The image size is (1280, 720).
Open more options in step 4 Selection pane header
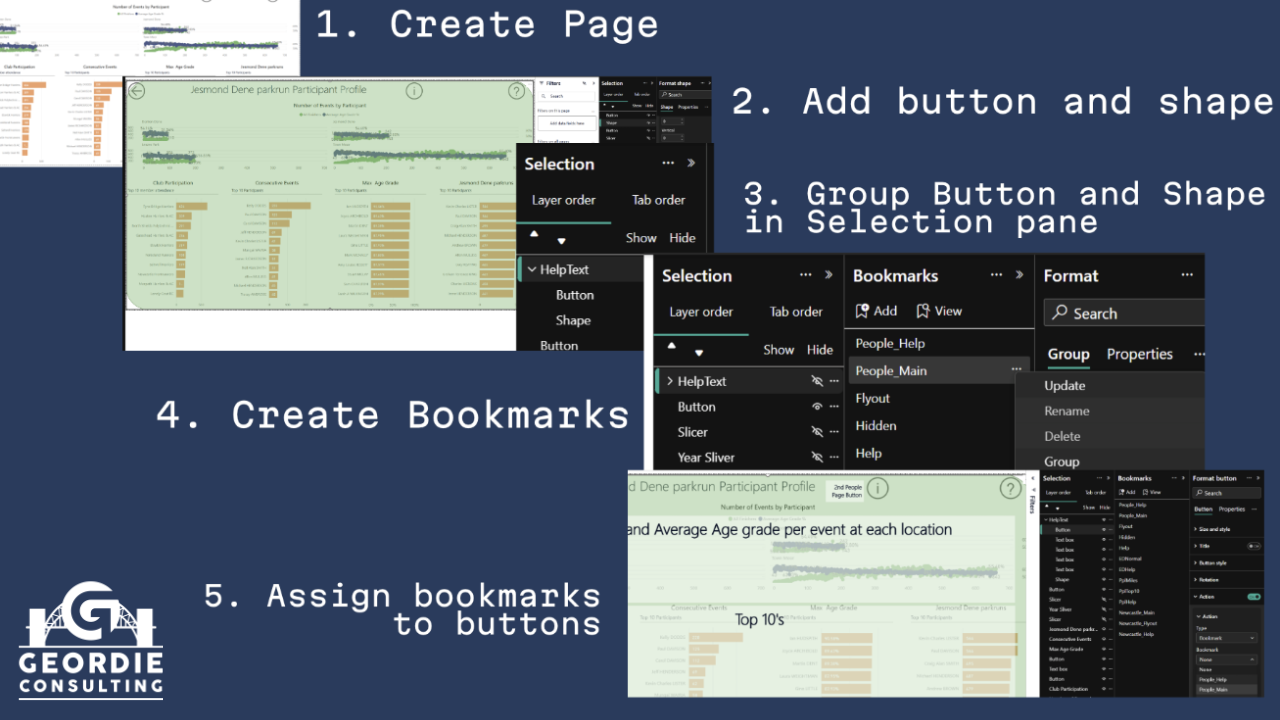(x=805, y=275)
